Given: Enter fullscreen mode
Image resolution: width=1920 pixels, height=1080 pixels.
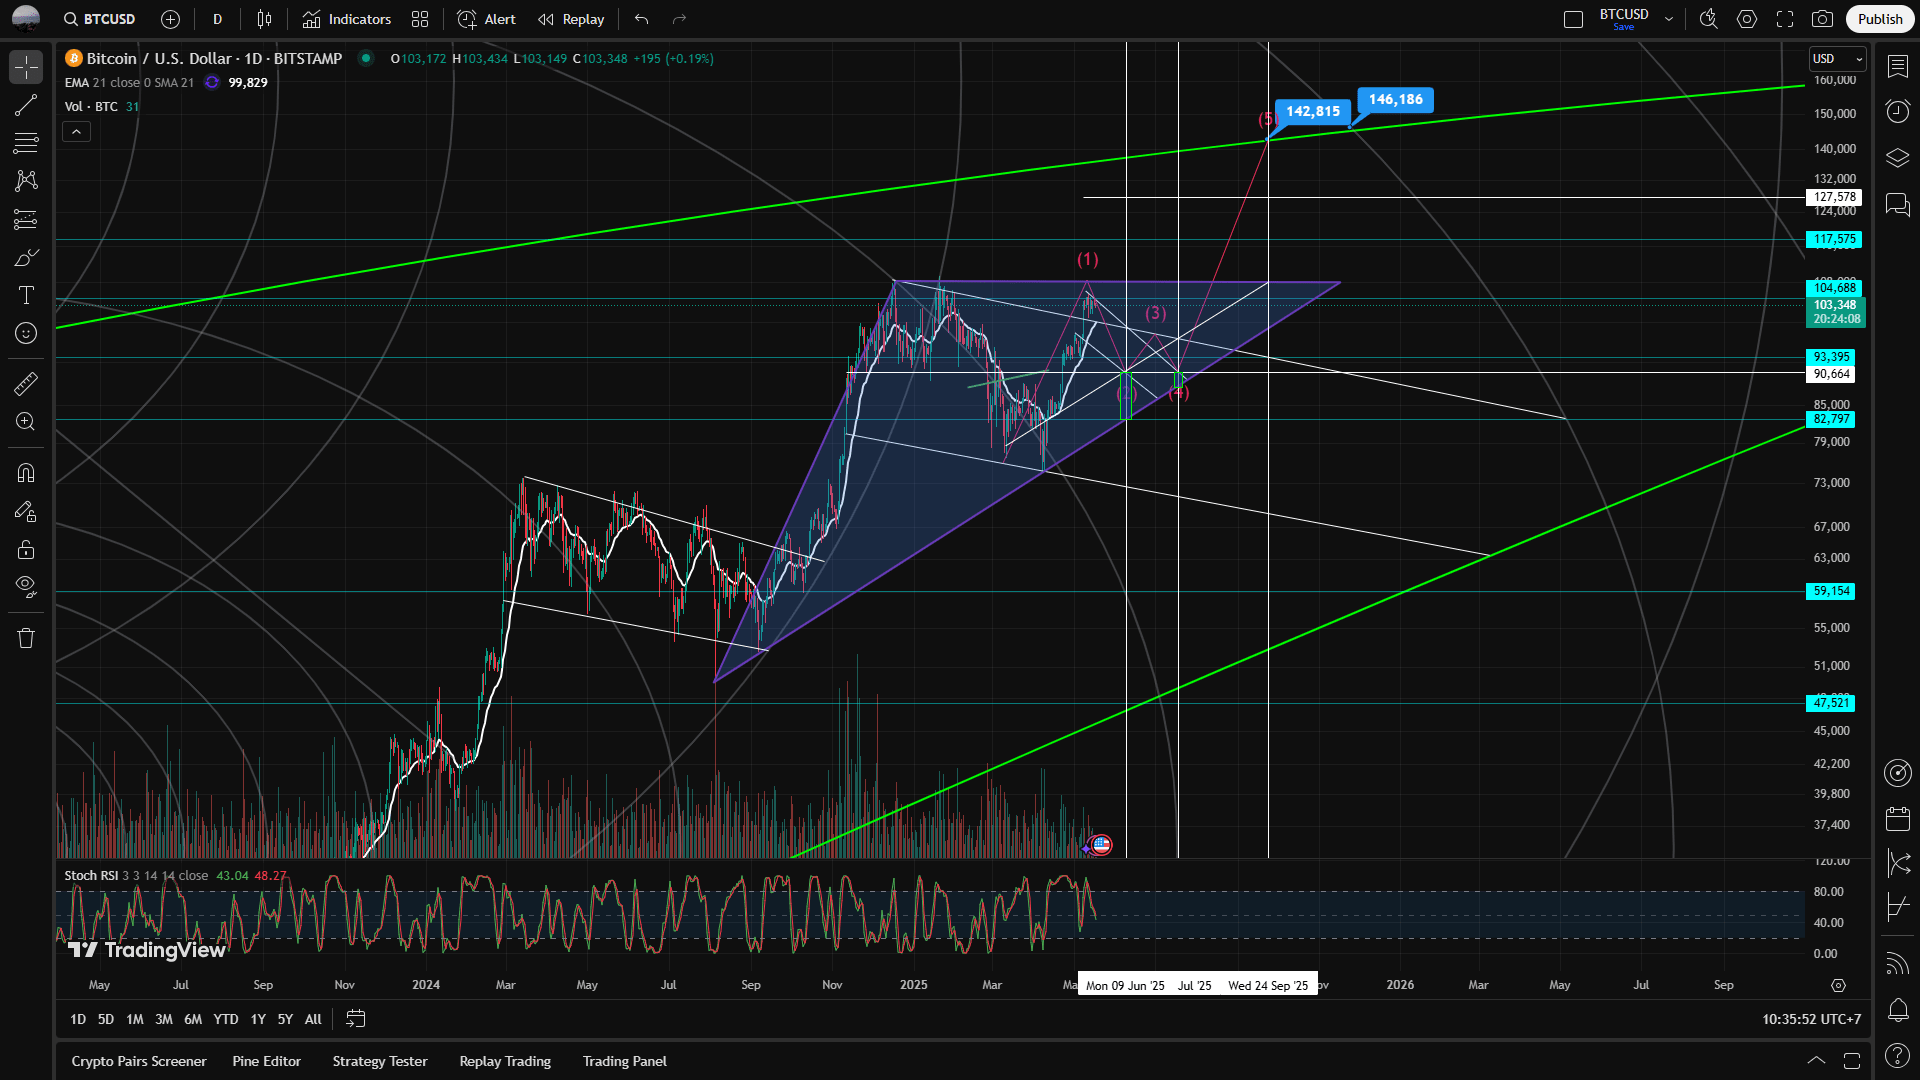Looking at the screenshot, I should [x=1785, y=19].
